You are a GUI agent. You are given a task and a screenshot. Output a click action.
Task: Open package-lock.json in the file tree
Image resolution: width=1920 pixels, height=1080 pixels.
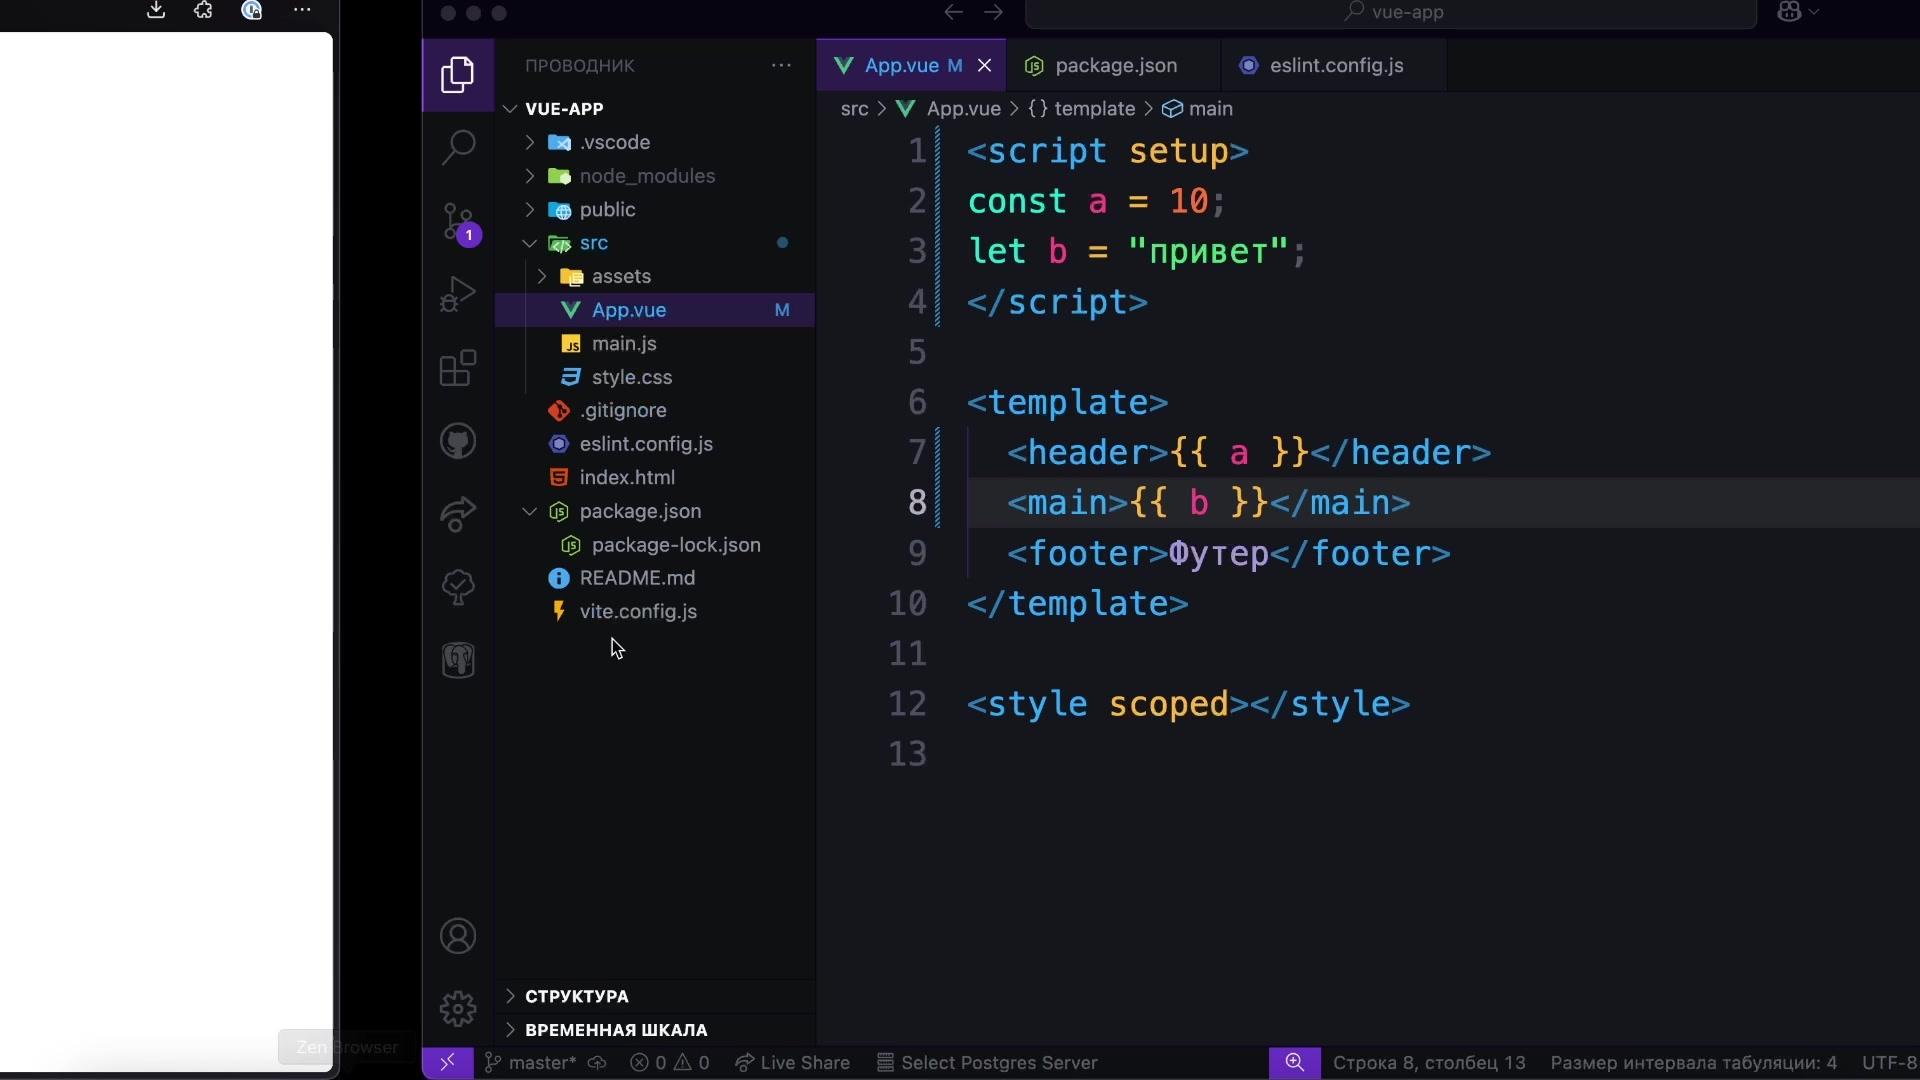pyautogui.click(x=655, y=545)
